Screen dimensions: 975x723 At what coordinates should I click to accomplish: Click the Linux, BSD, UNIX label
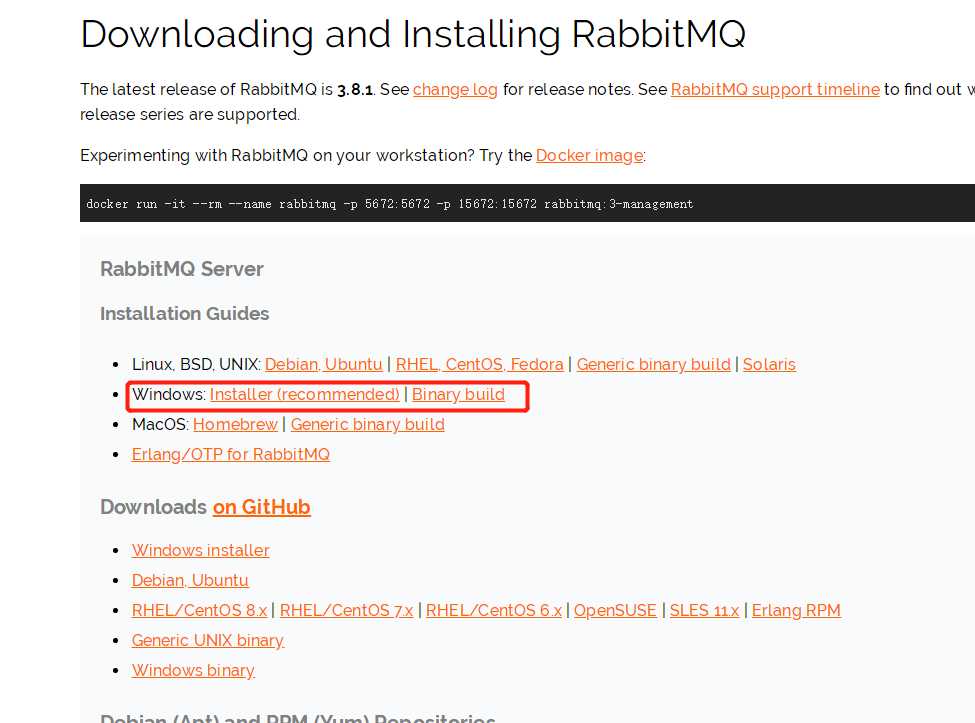(196, 364)
